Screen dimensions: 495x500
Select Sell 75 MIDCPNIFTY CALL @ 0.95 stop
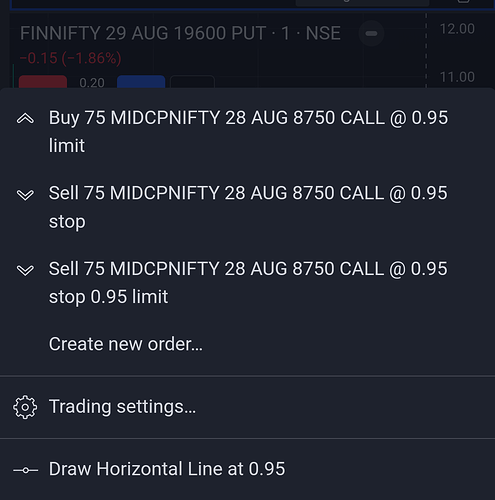247,207
